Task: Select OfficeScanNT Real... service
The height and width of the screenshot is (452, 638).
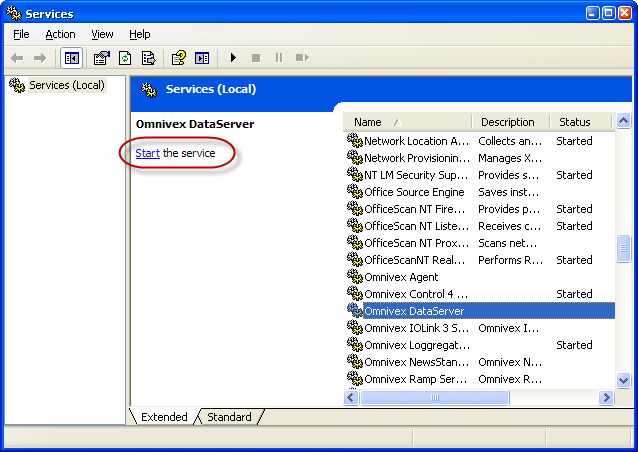Action: tap(414, 260)
